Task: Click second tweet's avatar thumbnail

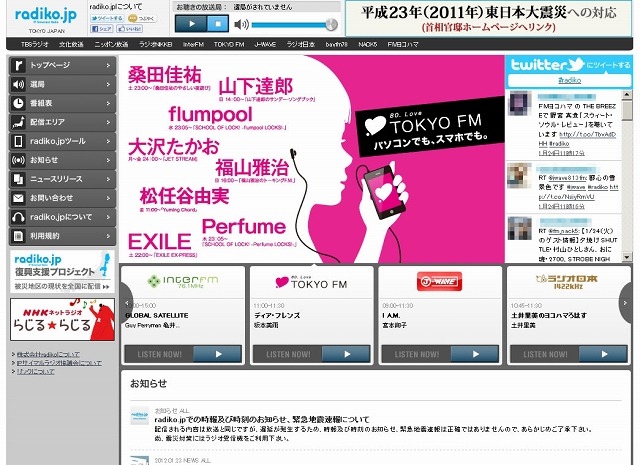Action: (x=519, y=176)
